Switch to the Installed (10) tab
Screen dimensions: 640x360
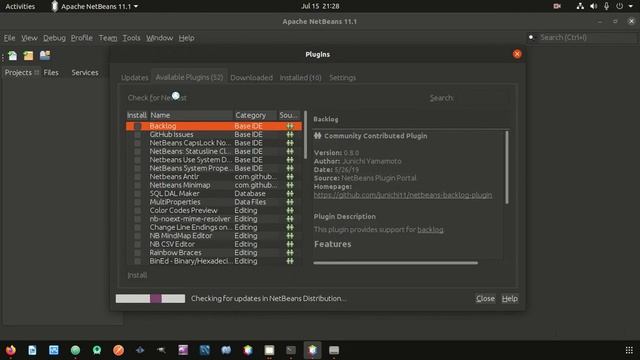coord(300,78)
